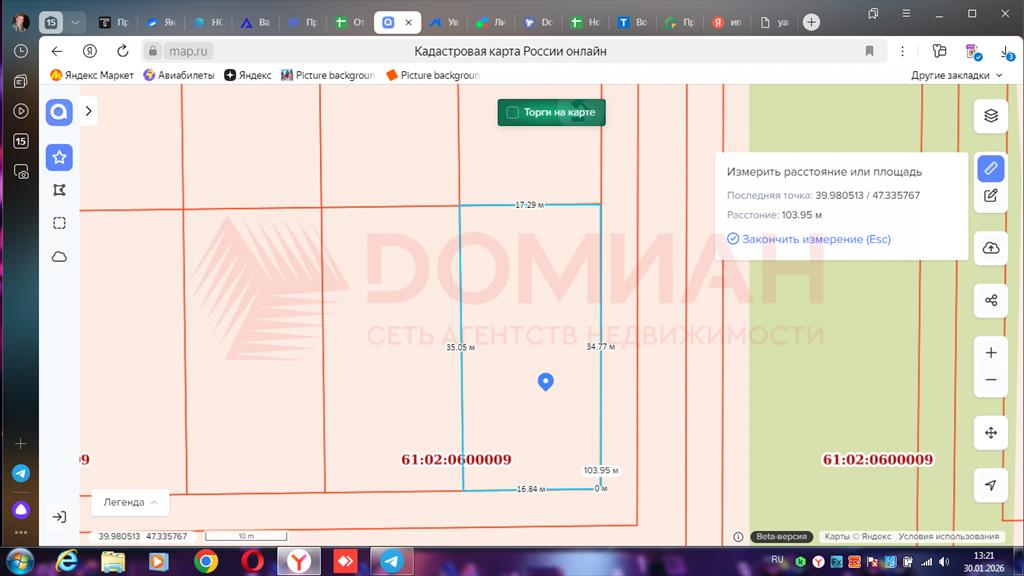Viewport: 1024px width, 576px height.
Task: Select the ruler measurement tool
Action: coord(990,168)
